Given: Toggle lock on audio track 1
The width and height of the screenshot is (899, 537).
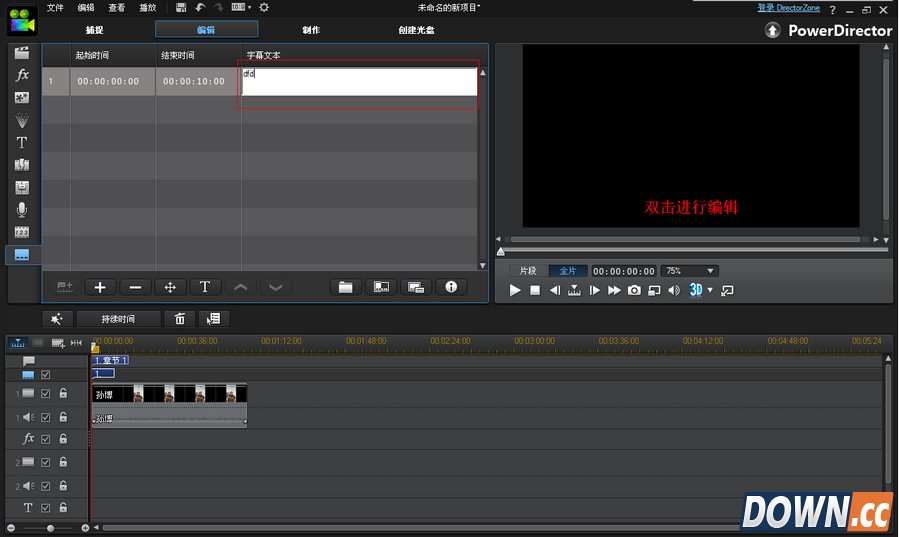Looking at the screenshot, I should coord(63,417).
